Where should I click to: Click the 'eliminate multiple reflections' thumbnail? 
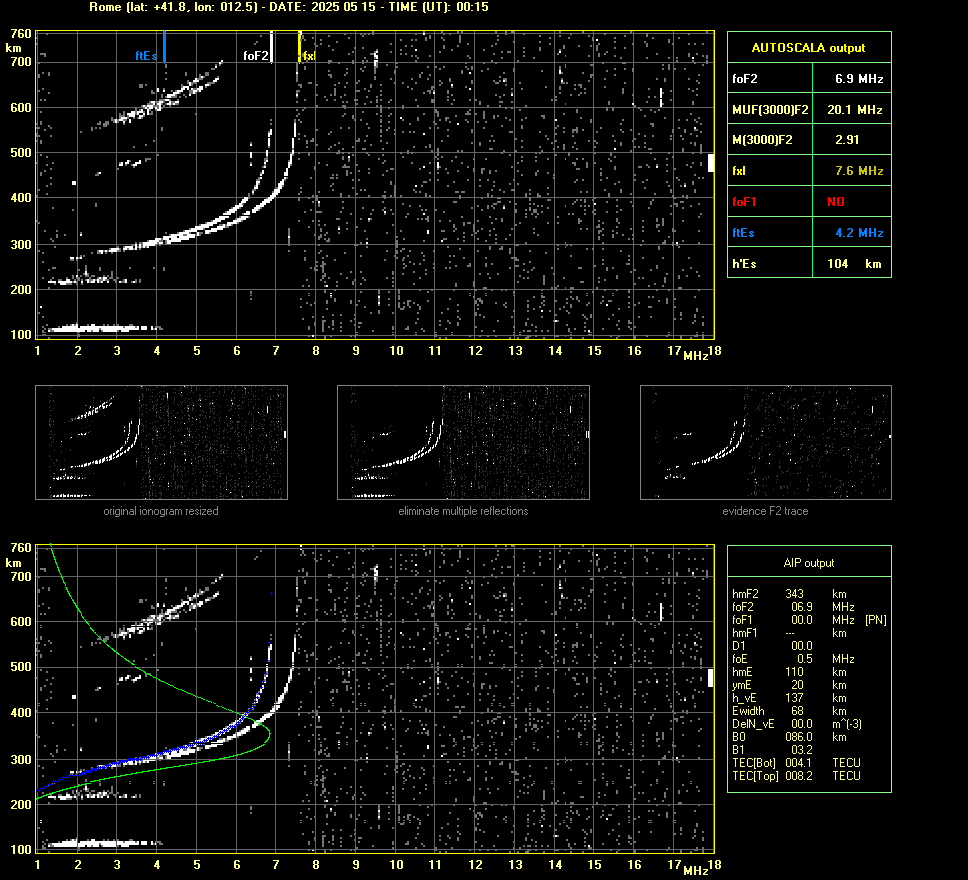[x=463, y=442]
